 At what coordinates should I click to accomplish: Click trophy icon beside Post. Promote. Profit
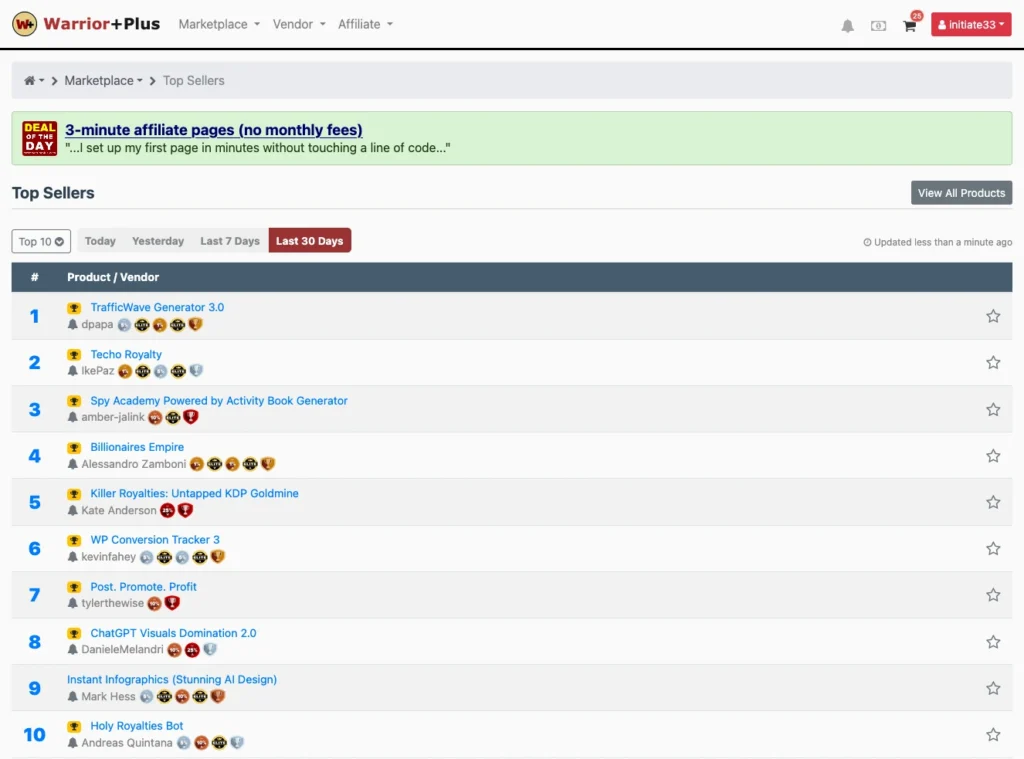click(x=74, y=587)
